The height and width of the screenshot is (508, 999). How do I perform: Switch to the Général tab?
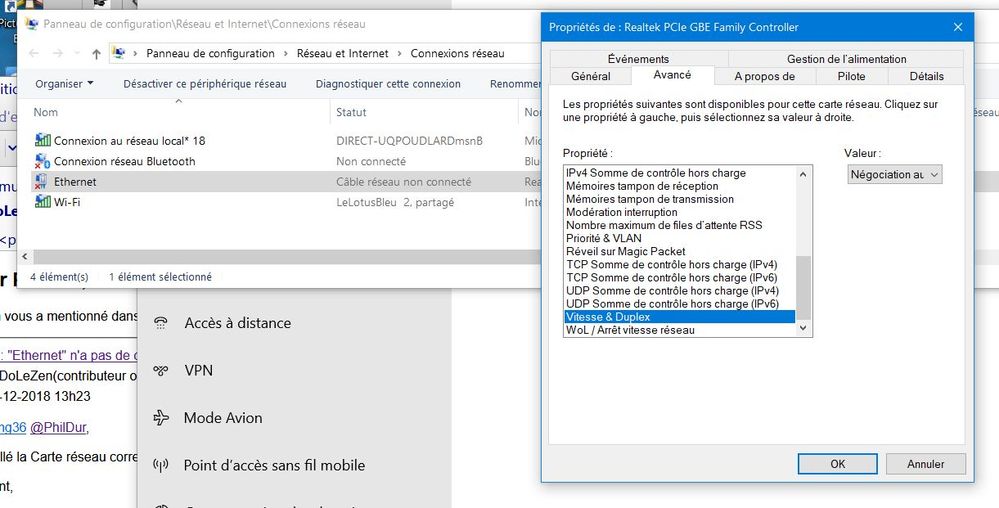[x=590, y=76]
